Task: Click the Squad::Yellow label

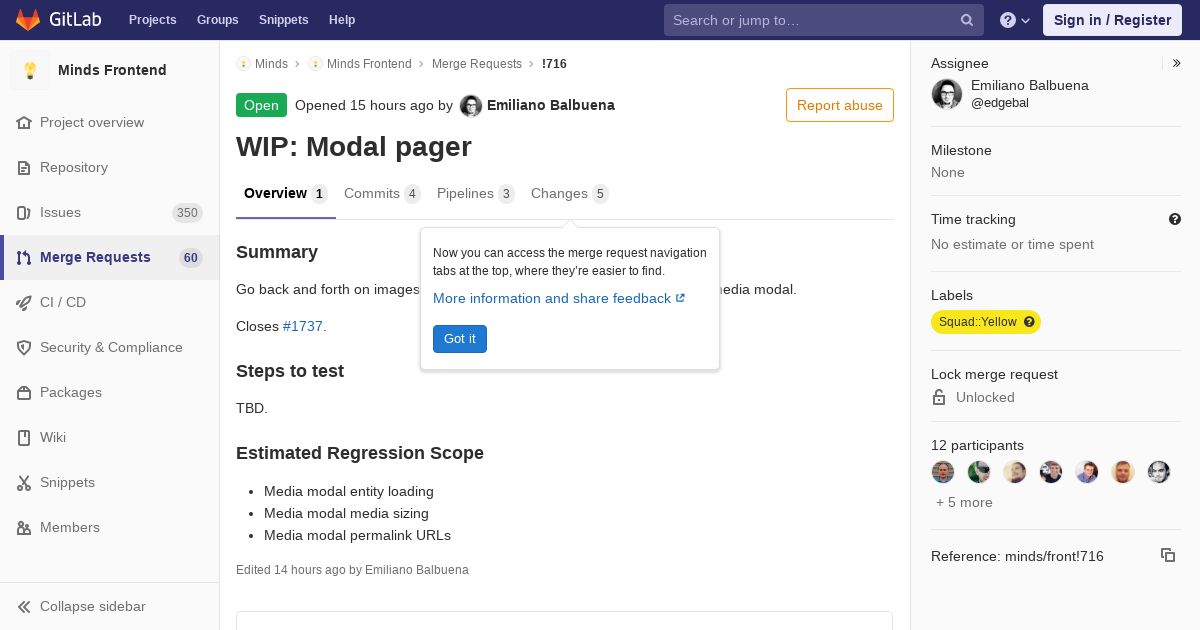Action: [x=977, y=322]
